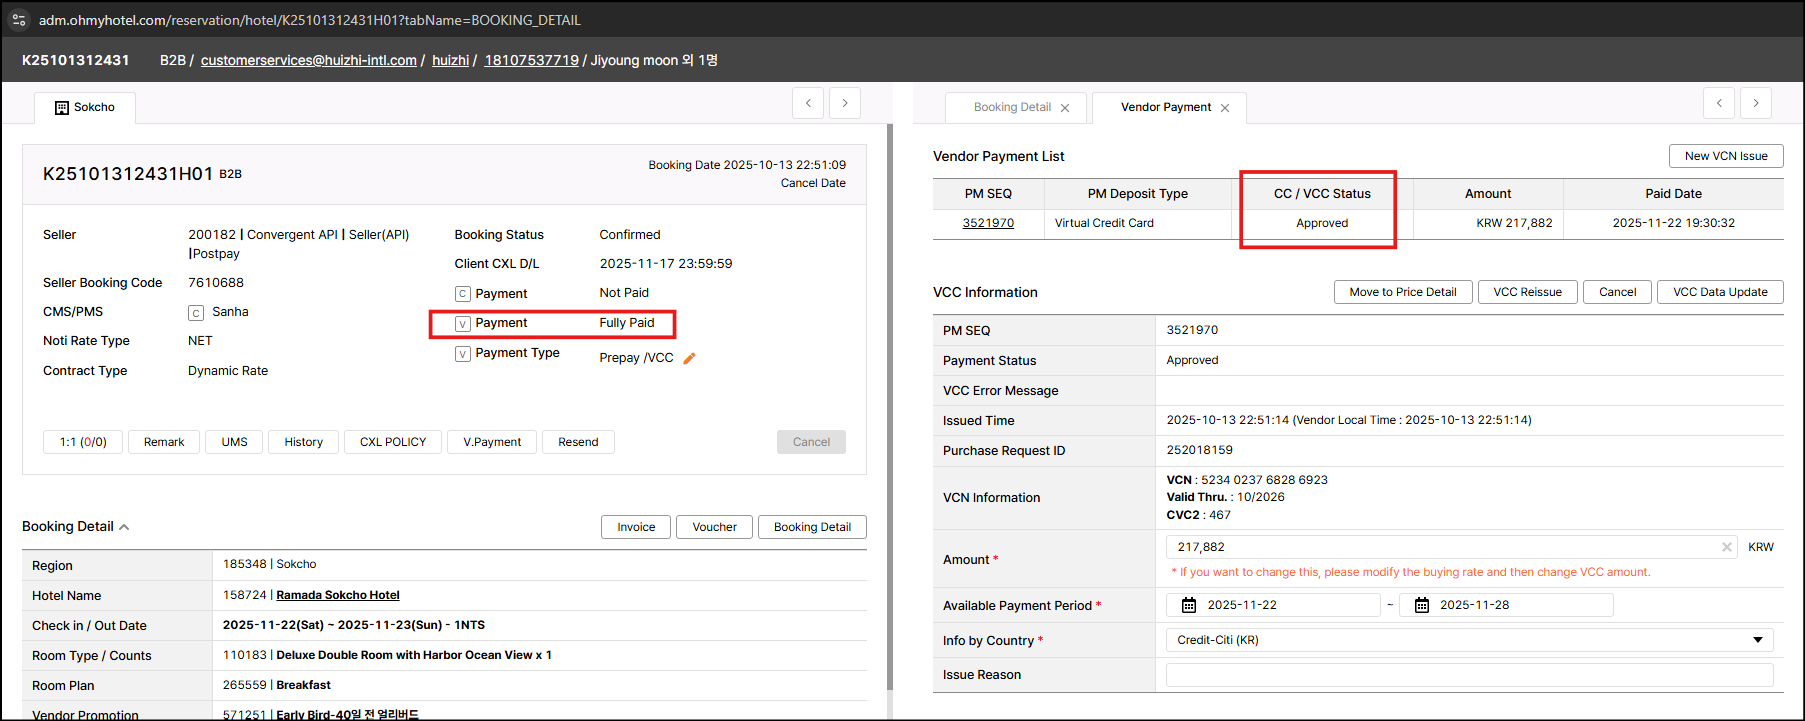Click the start date calendar icon for payment period
This screenshot has height=721, width=1805.
[1189, 605]
